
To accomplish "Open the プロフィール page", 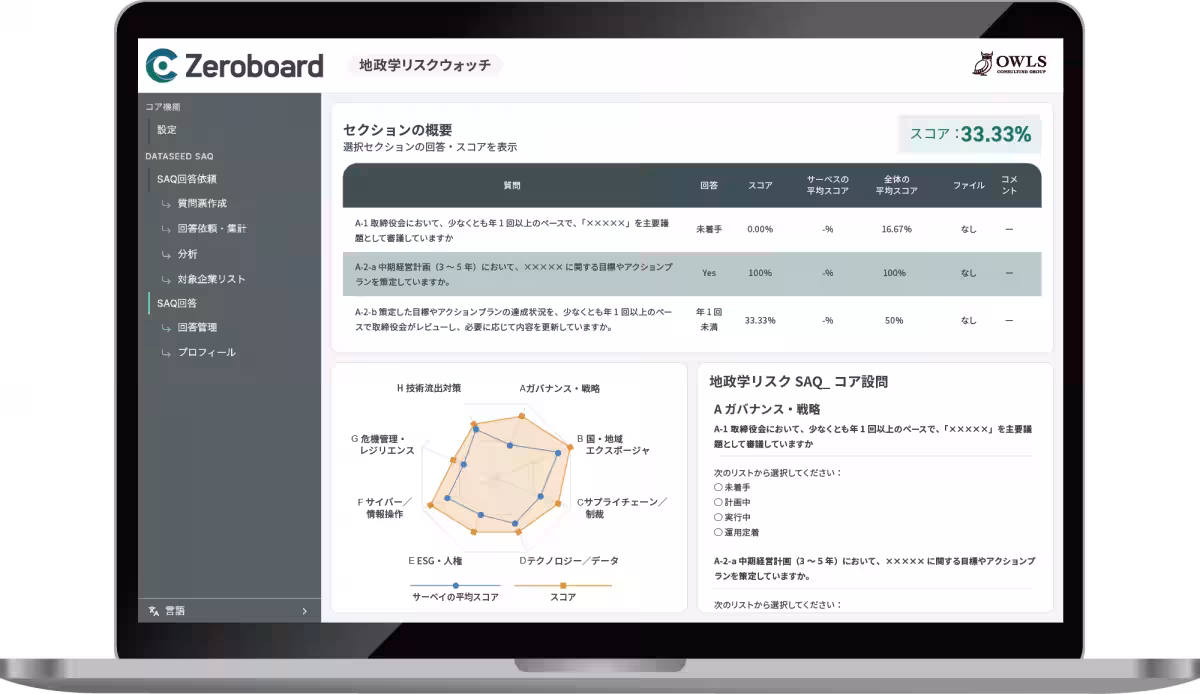I will coord(204,351).
